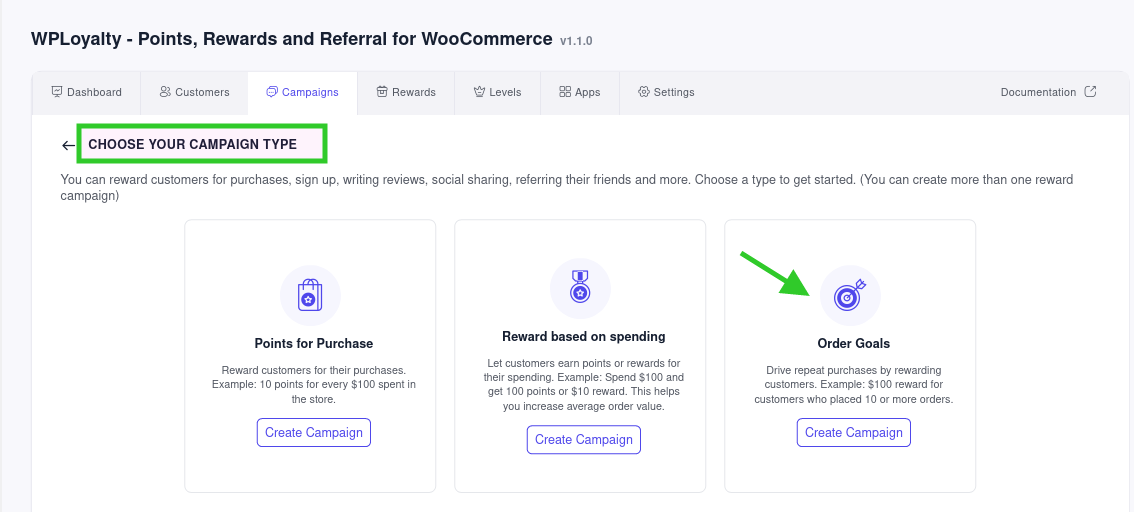The height and width of the screenshot is (512, 1134).
Task: Click the Levels crown icon
Action: point(479,92)
